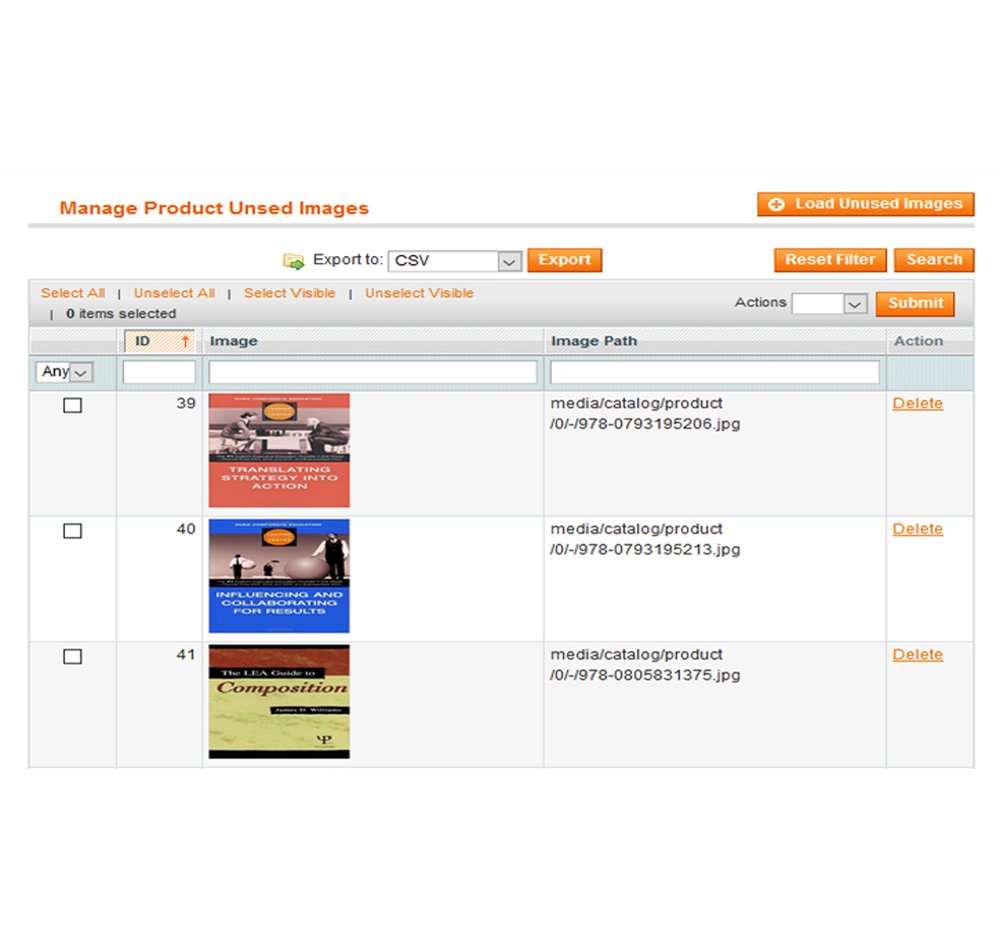Click the path text ending in 978-0793195206.jpg
Viewport: 1000px width, 938px height.
(645, 414)
